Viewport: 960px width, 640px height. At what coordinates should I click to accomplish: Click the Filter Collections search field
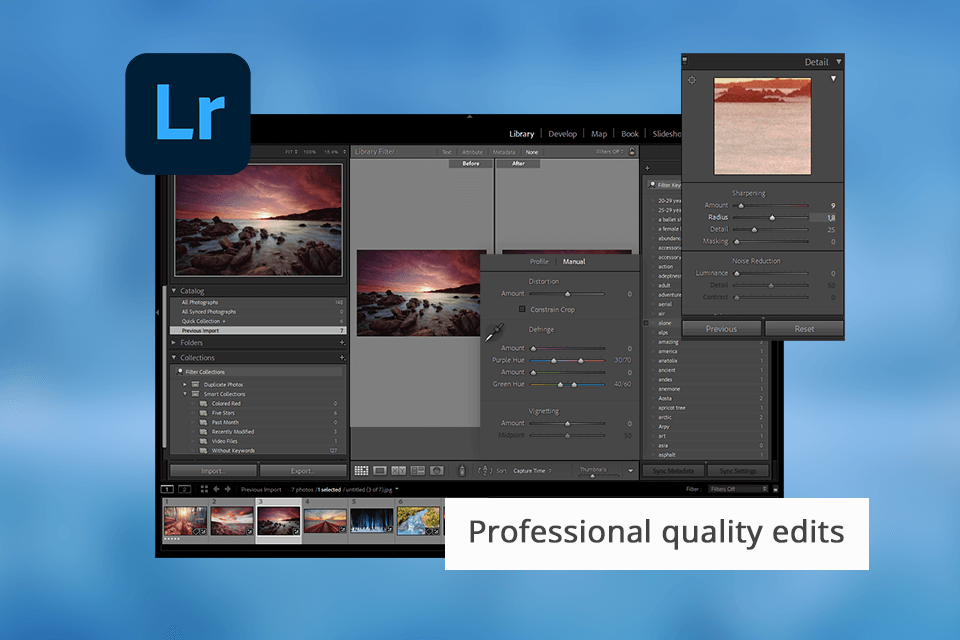(258, 372)
